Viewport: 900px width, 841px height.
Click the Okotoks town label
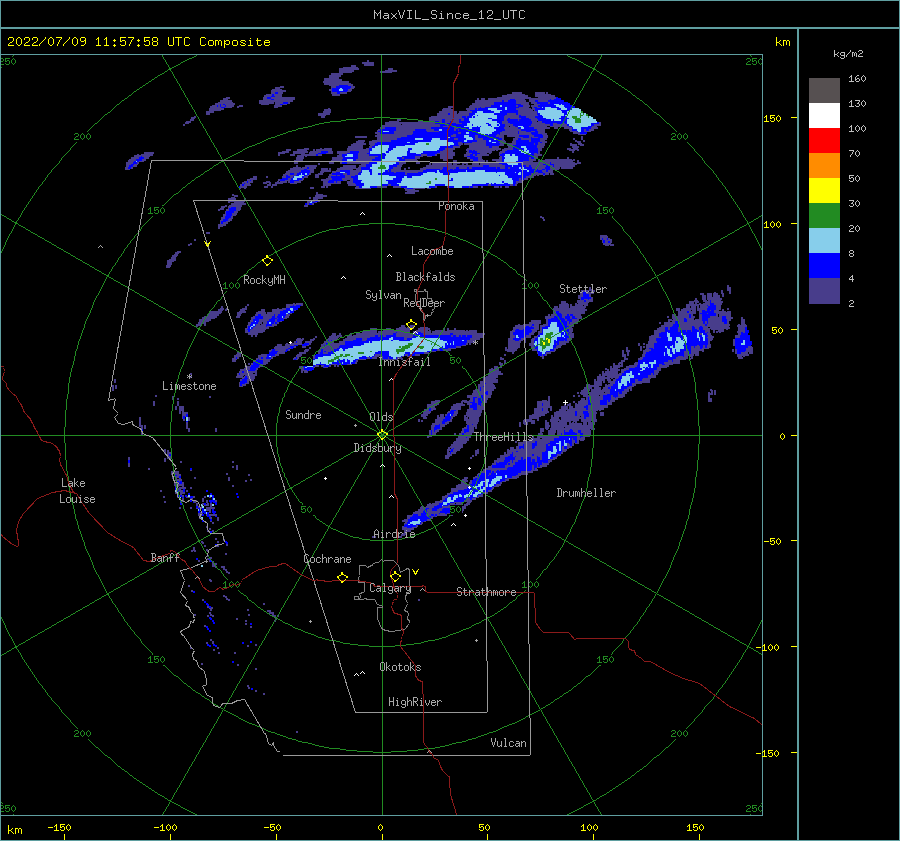400,667
